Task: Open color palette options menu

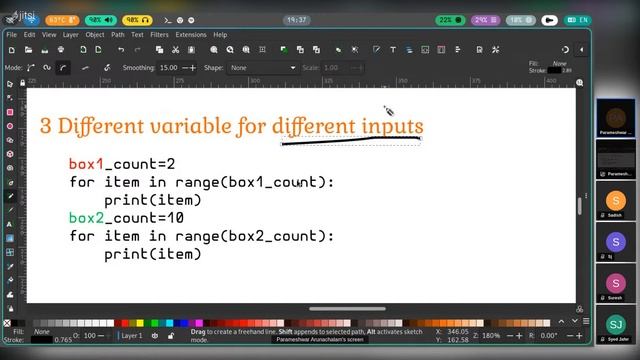Action: tap(586, 321)
